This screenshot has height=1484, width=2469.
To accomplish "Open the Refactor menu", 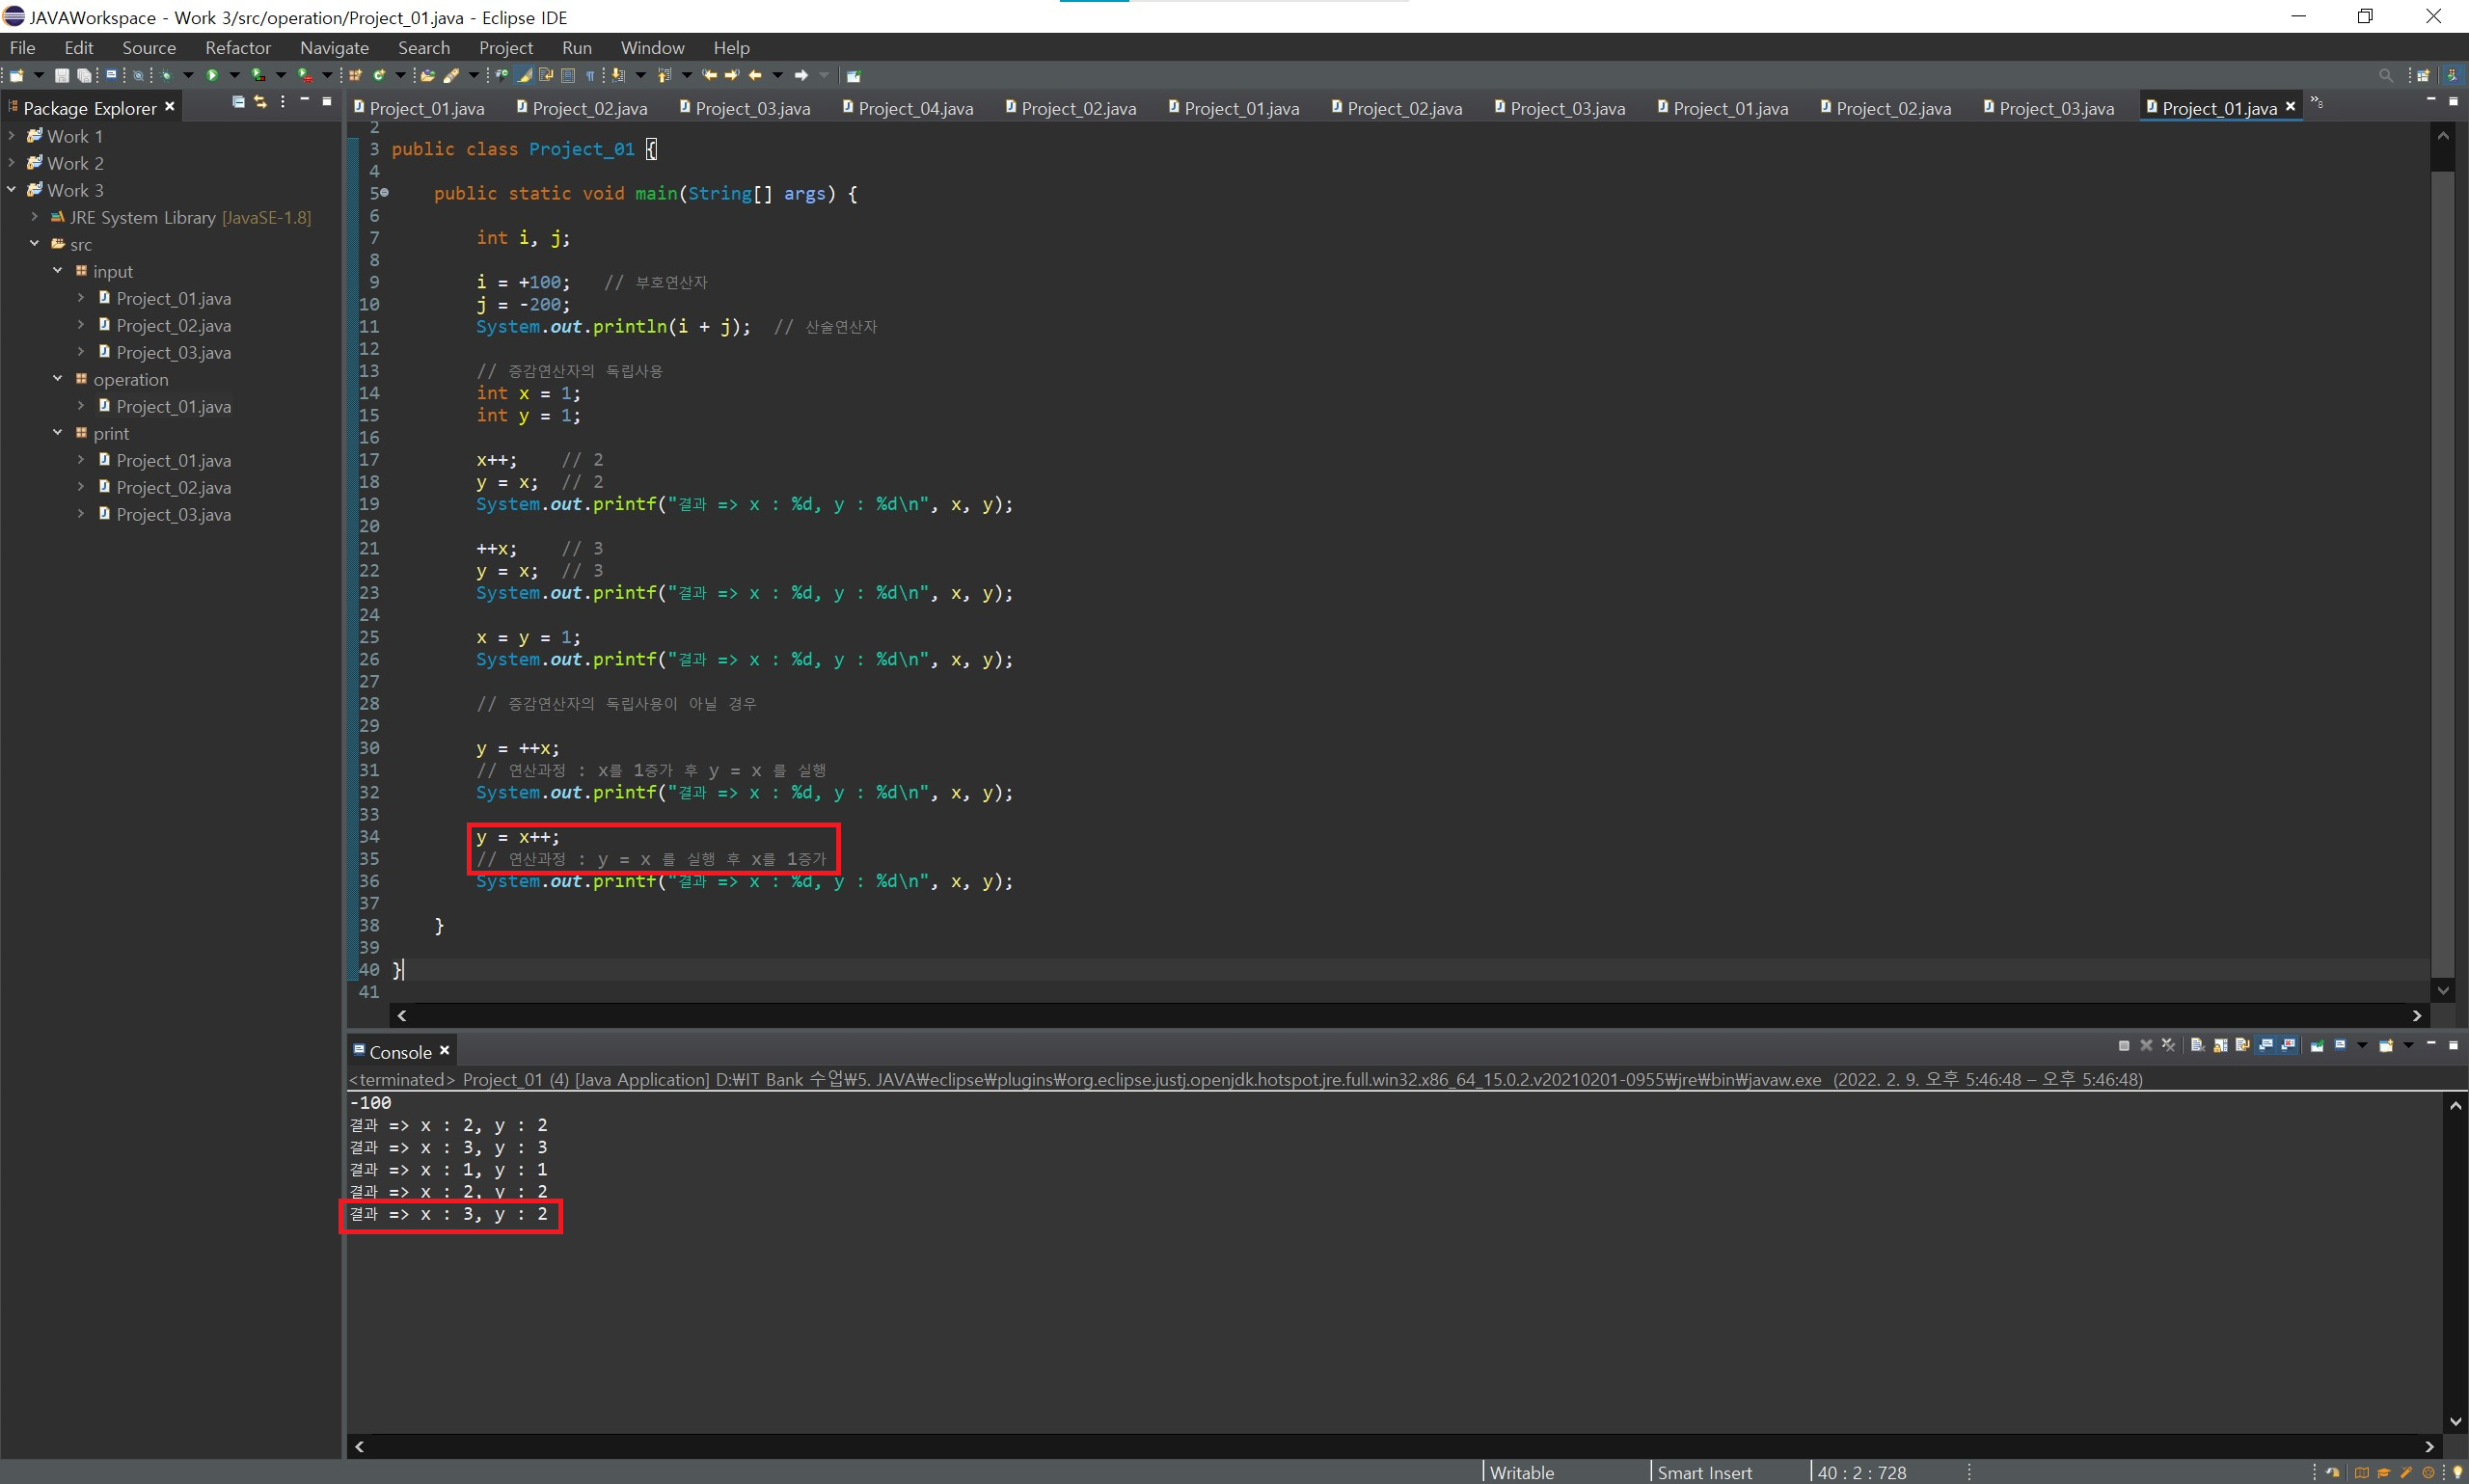I will point(237,48).
